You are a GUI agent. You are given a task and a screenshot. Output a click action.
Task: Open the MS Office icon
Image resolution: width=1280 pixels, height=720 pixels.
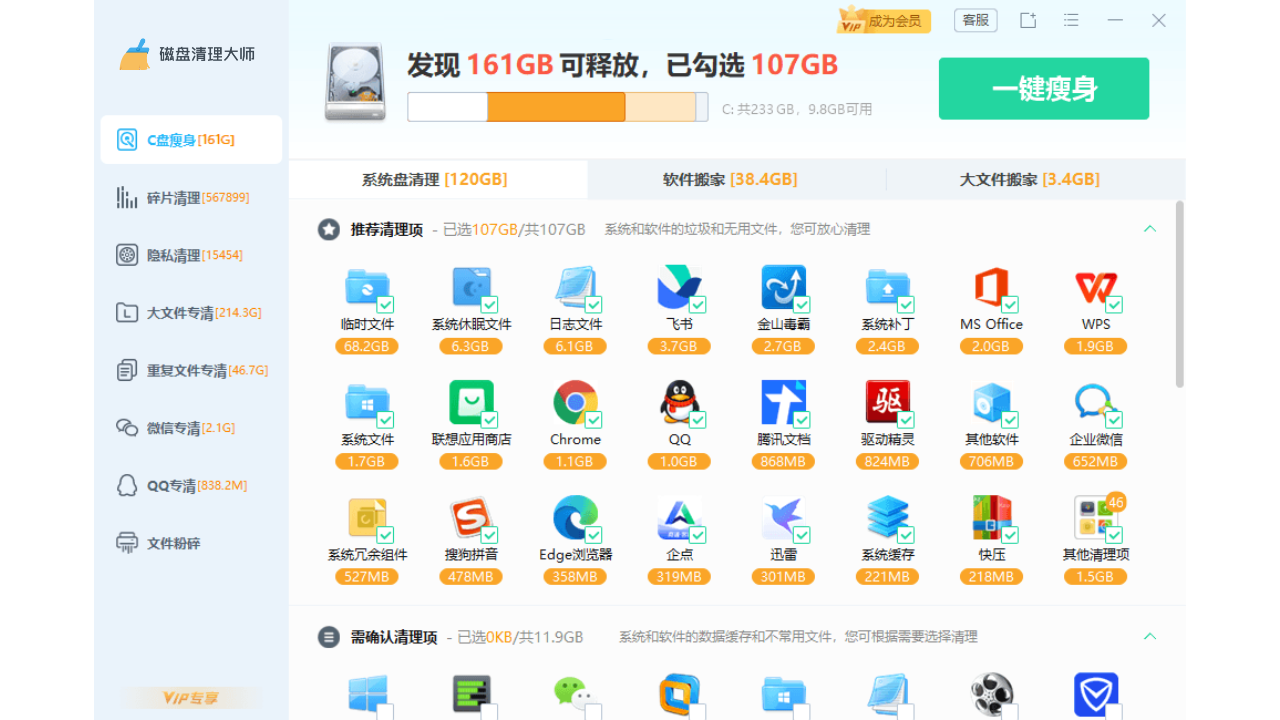[x=991, y=288]
